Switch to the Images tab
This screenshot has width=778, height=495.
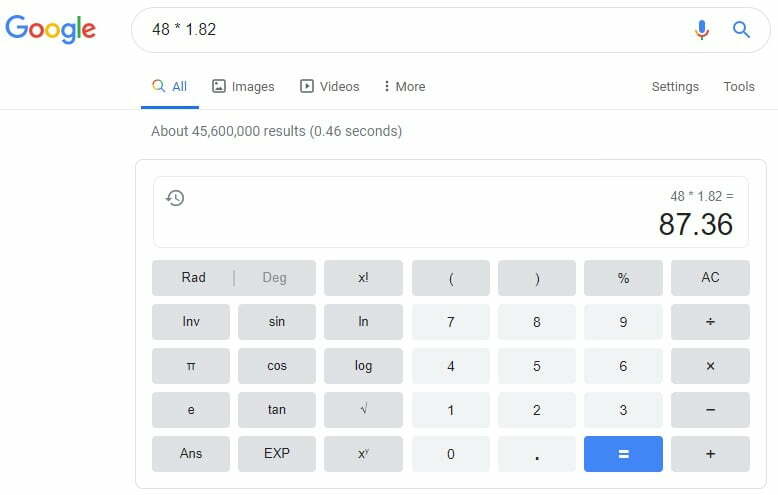(243, 86)
